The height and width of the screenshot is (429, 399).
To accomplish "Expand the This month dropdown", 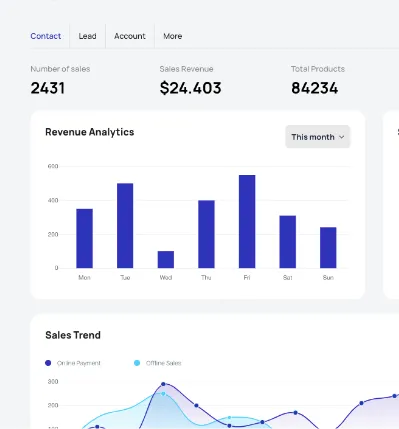I will [318, 137].
